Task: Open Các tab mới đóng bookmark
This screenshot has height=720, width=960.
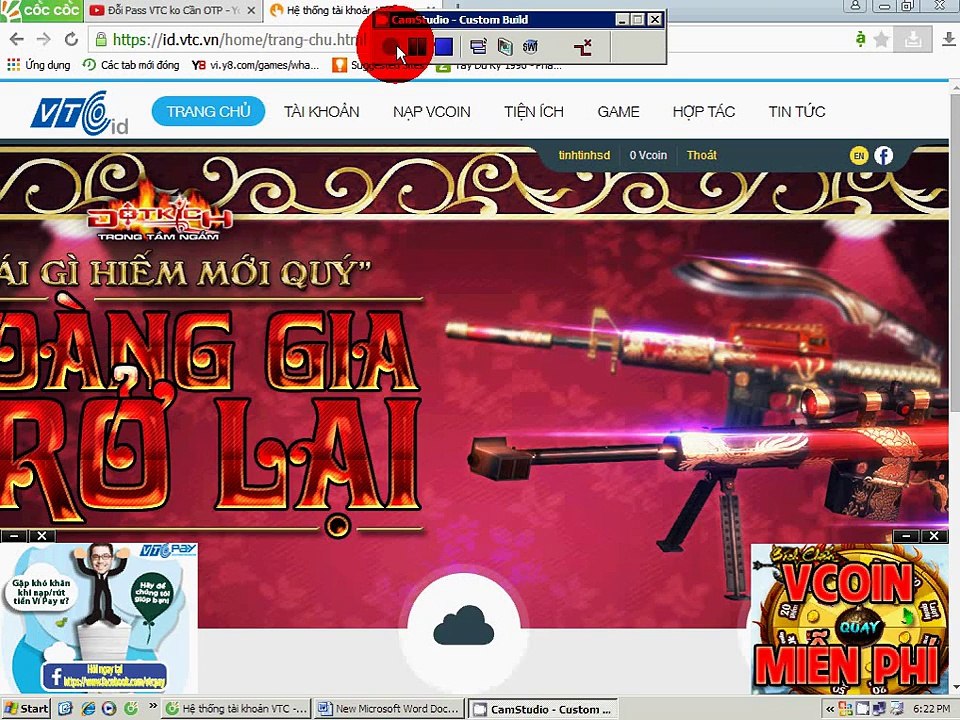Action: pos(132,65)
